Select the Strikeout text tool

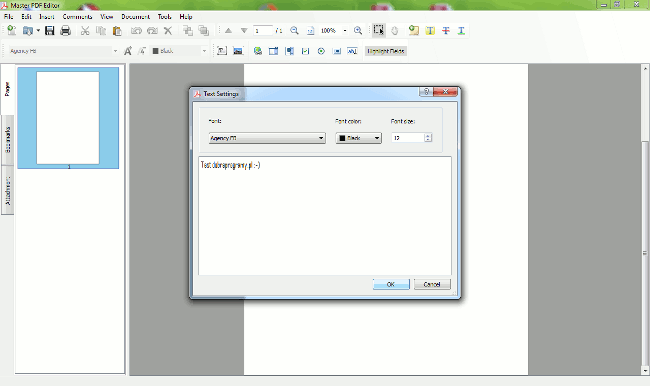click(x=446, y=30)
